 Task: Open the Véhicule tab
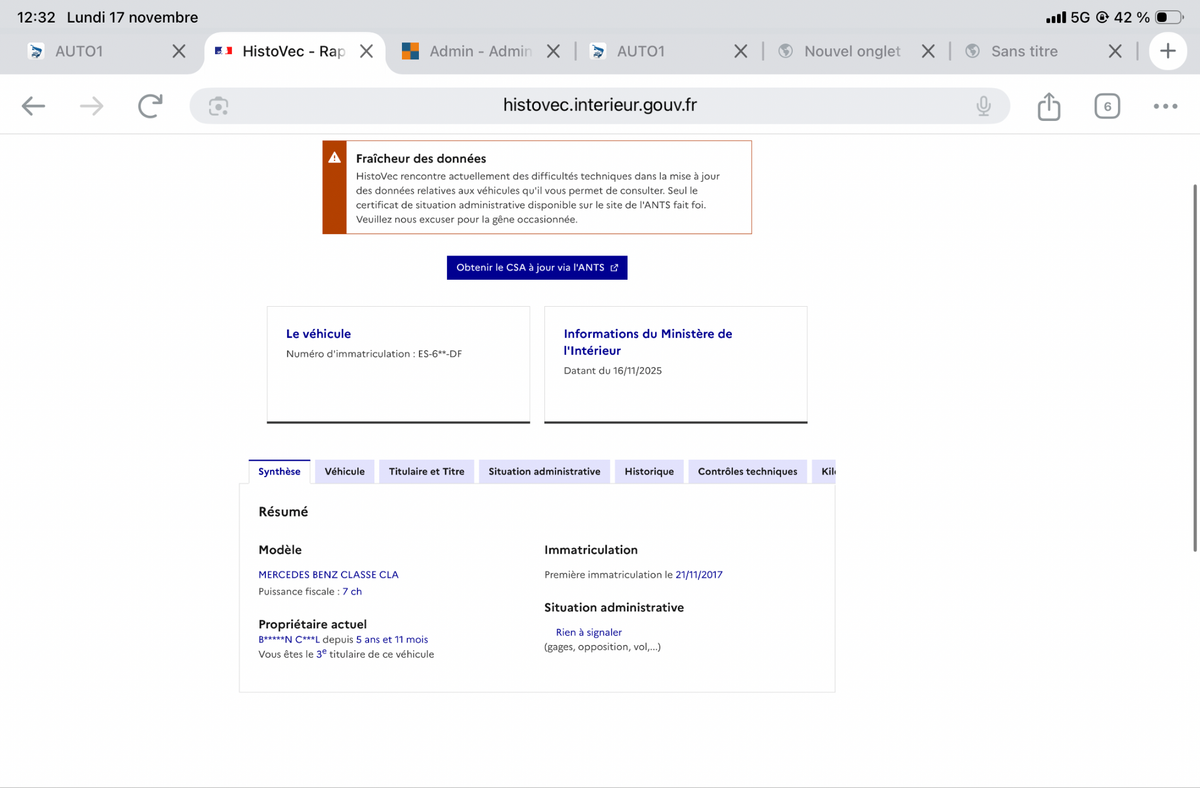click(x=345, y=472)
